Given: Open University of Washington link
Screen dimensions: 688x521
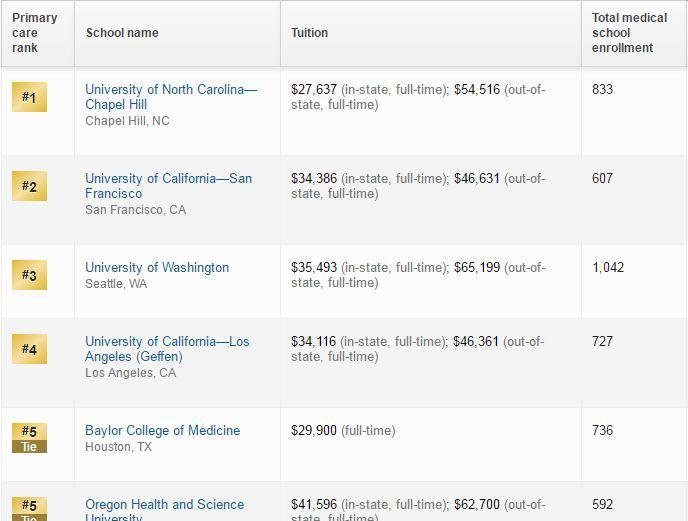Looking at the screenshot, I should click(x=157, y=267).
